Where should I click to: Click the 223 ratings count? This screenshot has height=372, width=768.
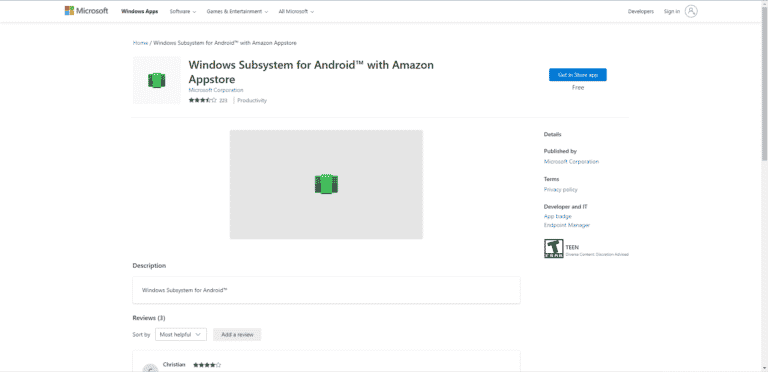pos(223,100)
